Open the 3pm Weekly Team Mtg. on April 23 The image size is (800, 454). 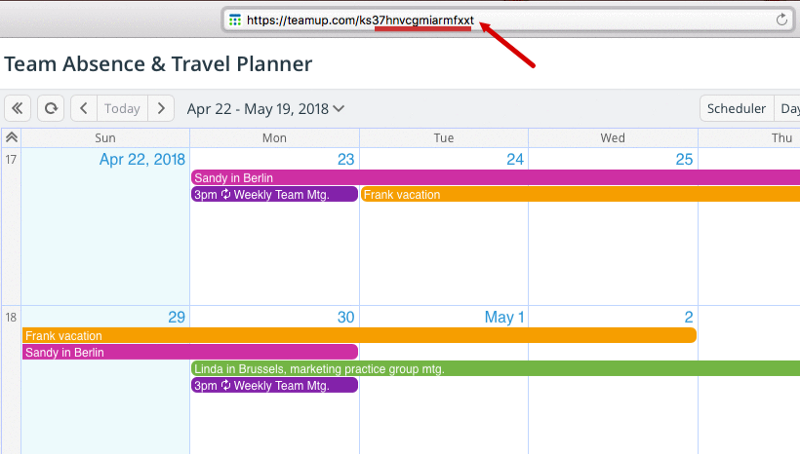(274, 194)
